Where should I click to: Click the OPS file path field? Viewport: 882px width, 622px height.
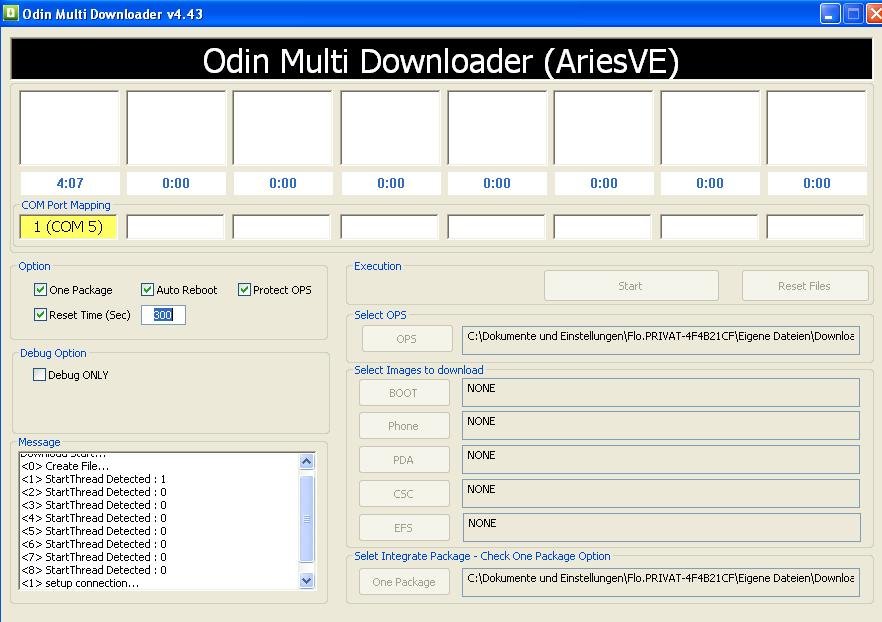tap(661, 340)
